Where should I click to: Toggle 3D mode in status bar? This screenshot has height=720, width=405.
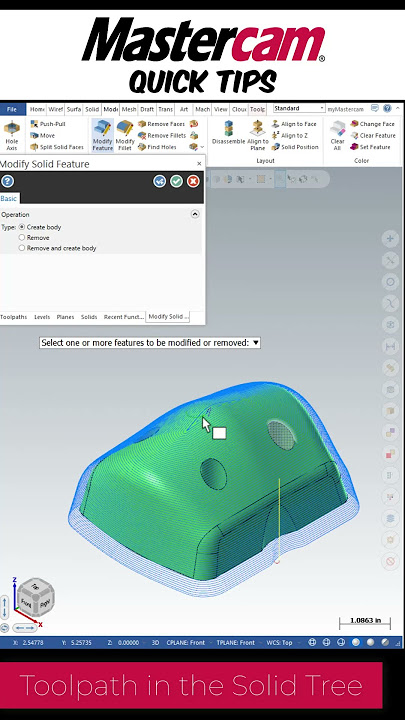[155, 642]
